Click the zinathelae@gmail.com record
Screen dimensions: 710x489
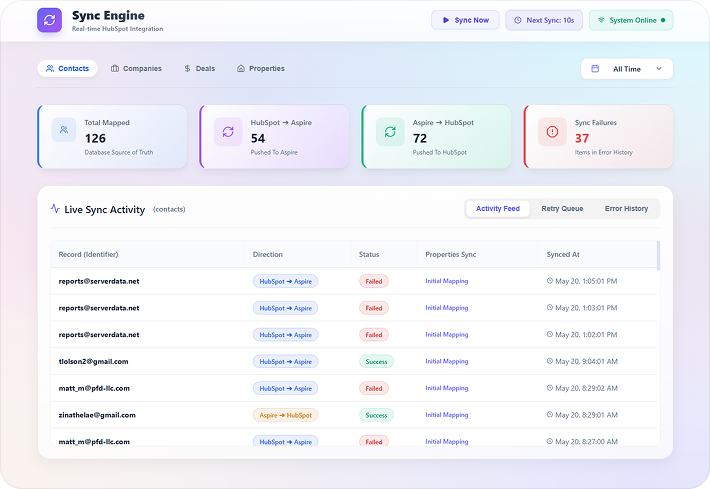pos(97,415)
